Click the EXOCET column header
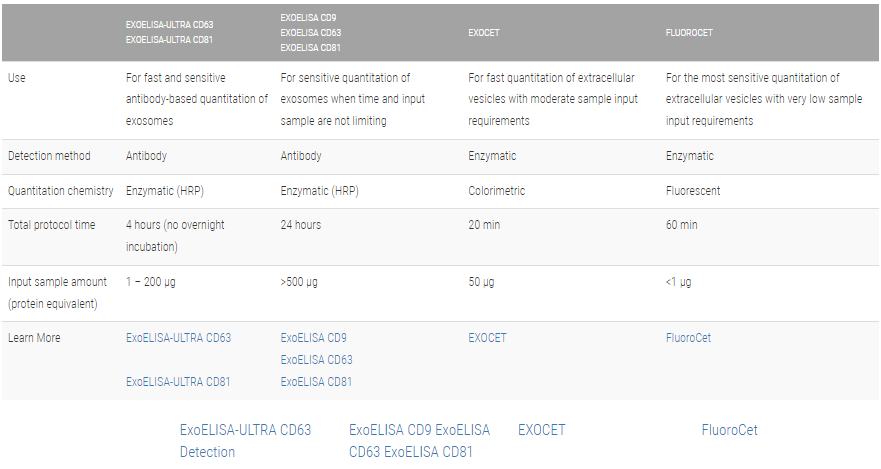 [484, 33]
